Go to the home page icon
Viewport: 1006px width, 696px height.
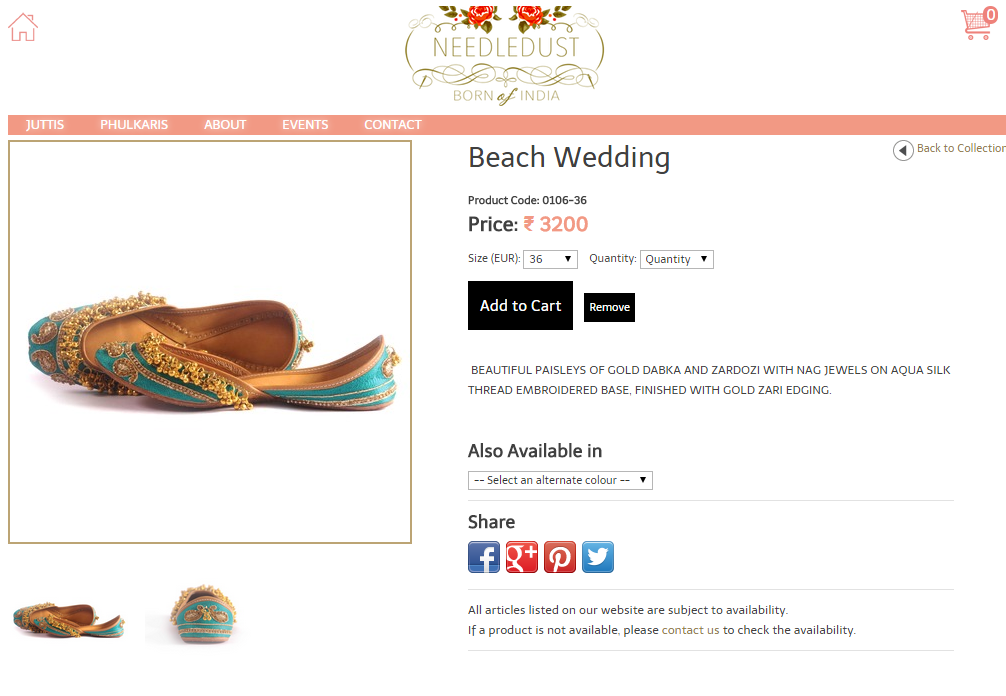point(23,27)
